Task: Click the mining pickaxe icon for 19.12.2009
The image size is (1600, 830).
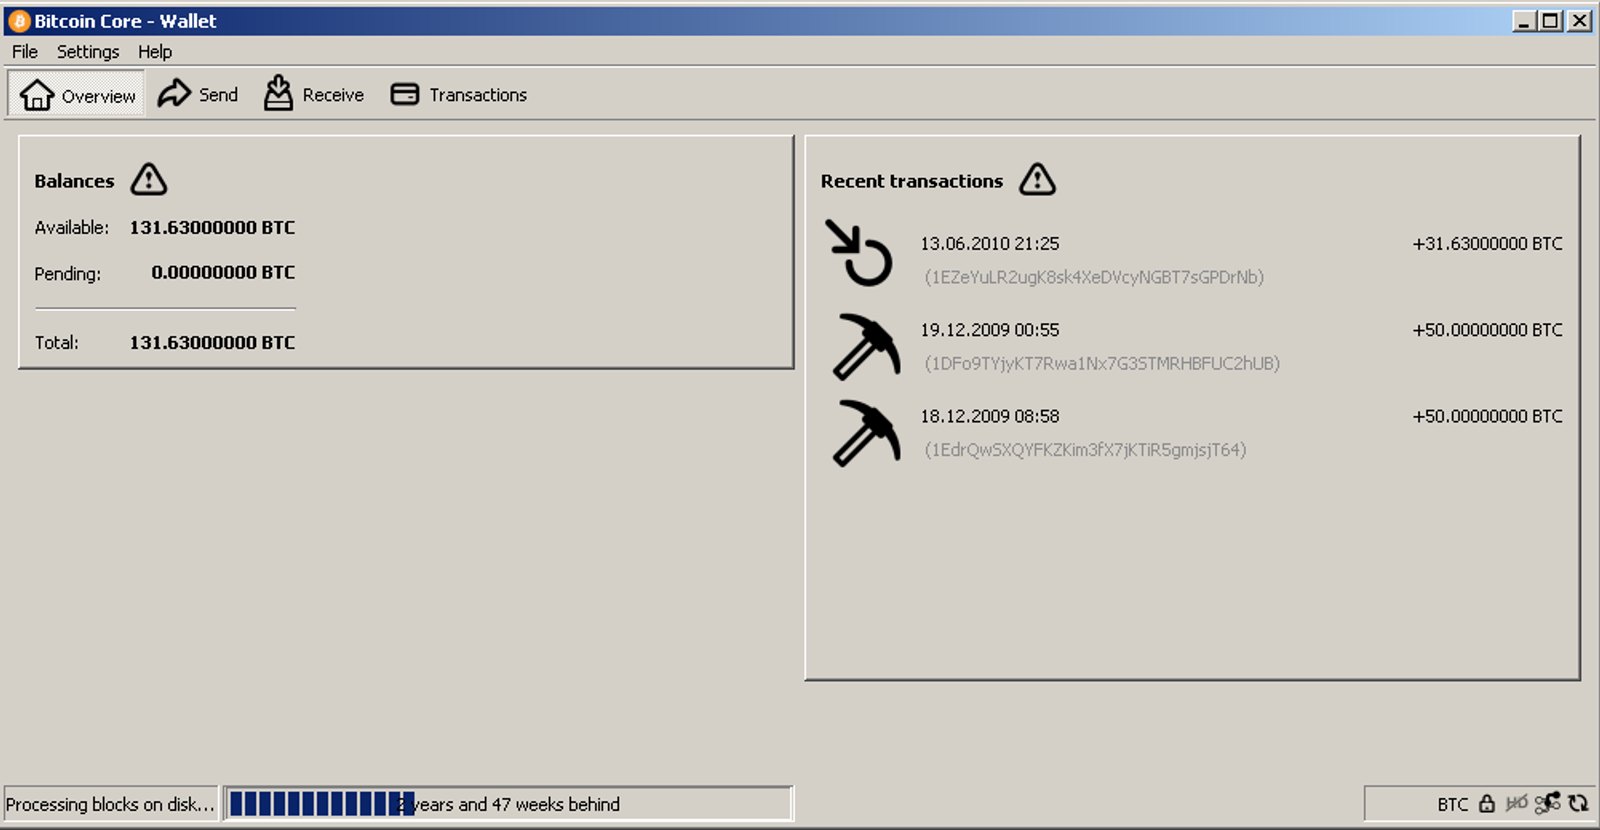Action: click(866, 346)
